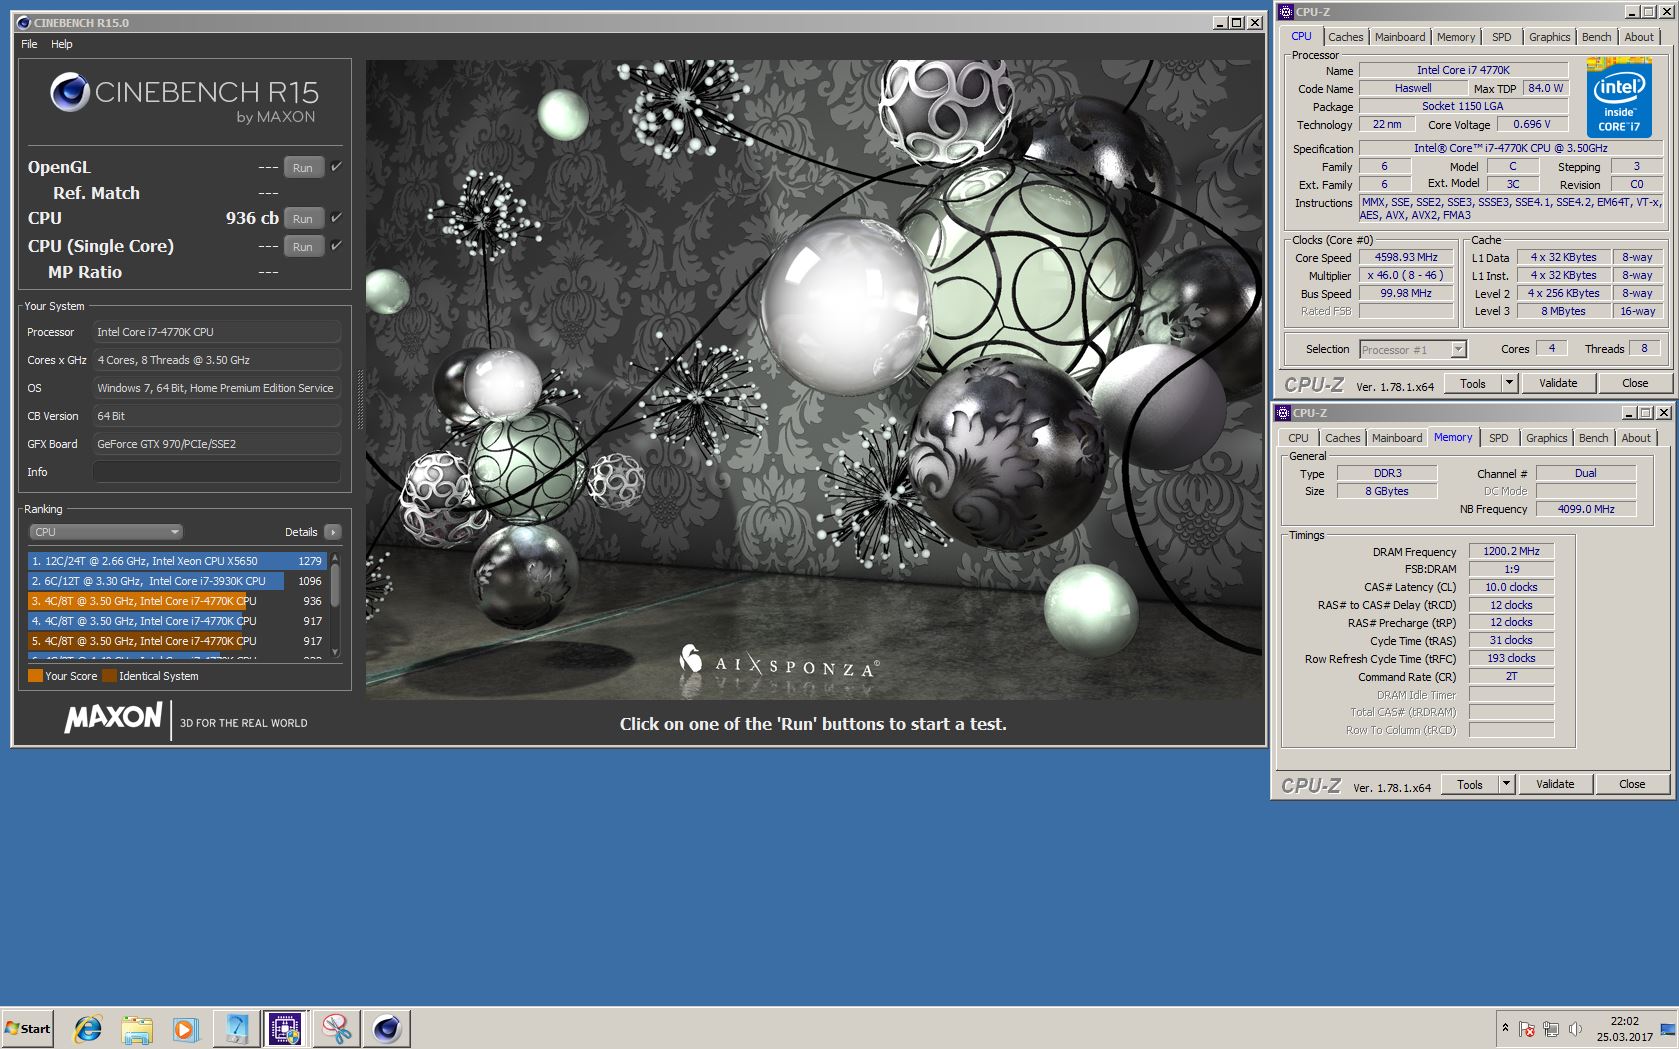Click the Multiplier value x 46.0 in CPU-Z
This screenshot has width=1679, height=1049.
click(1406, 275)
